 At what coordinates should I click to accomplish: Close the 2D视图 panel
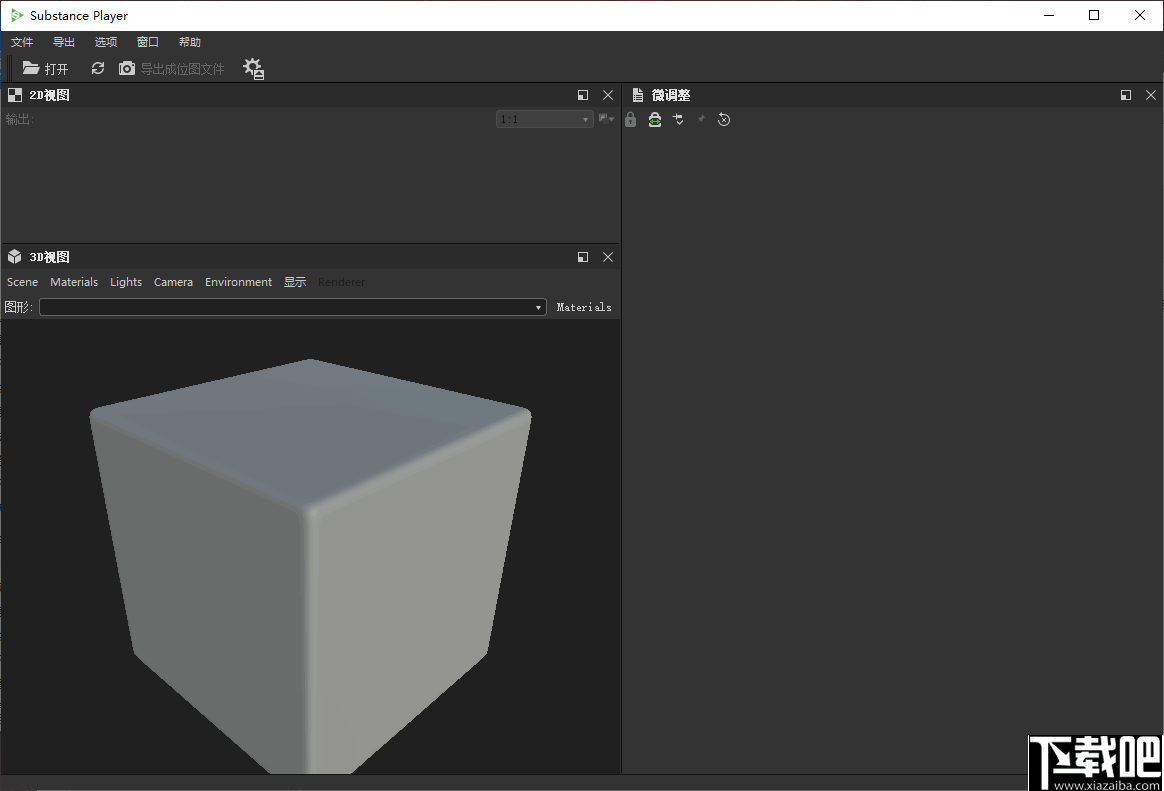pos(608,94)
